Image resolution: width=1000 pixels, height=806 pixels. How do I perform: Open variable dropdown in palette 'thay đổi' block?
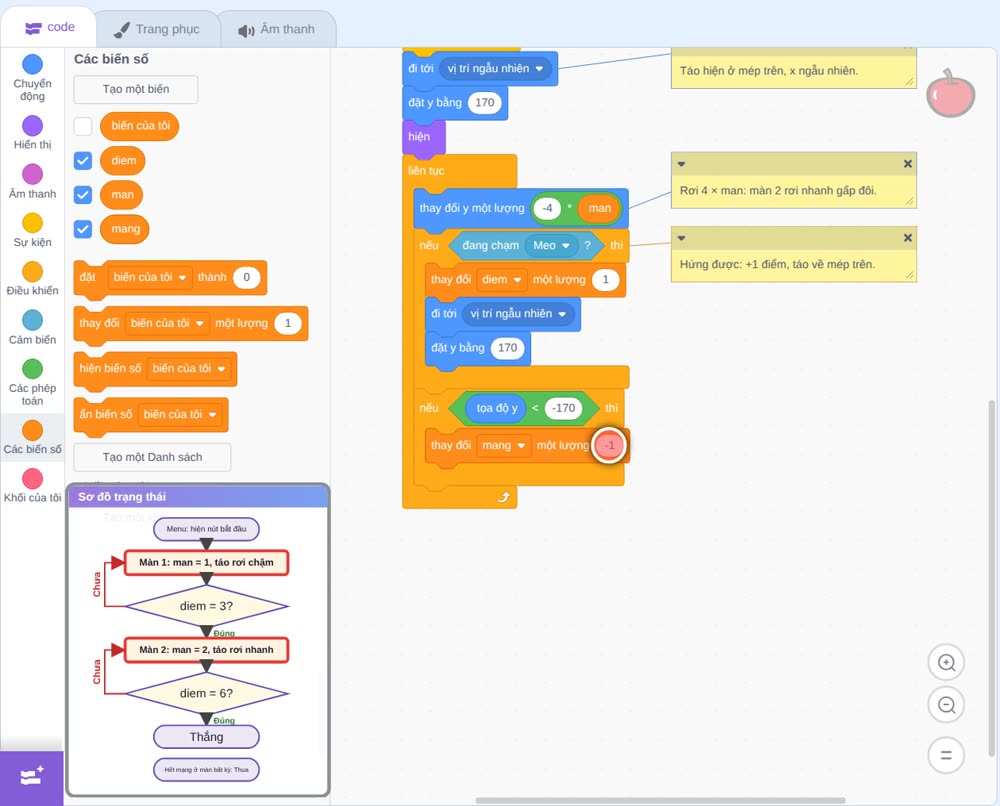[166, 323]
